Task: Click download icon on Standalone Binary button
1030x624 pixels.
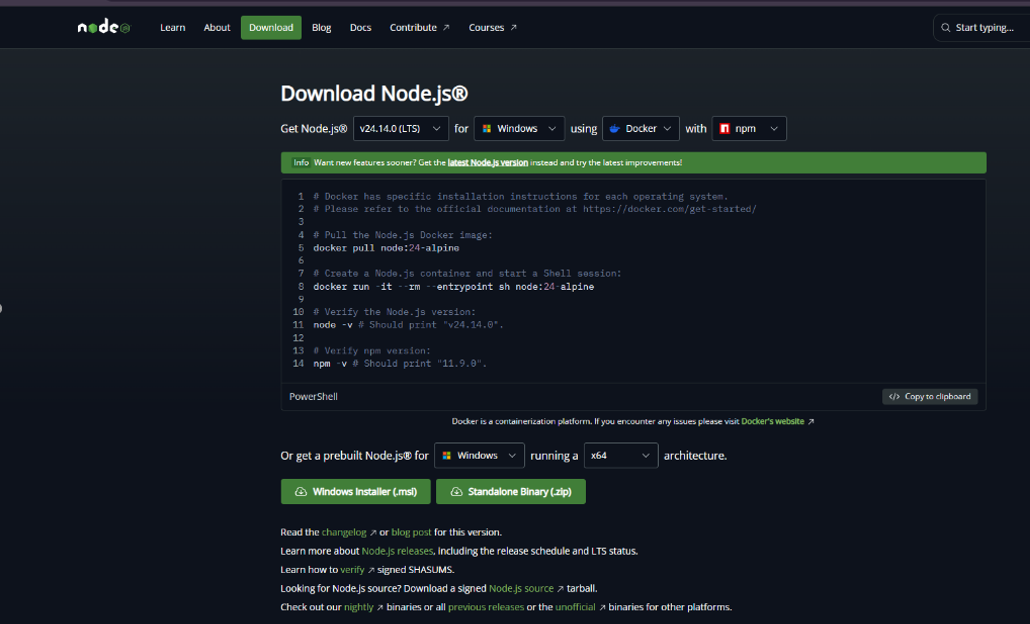Action: (456, 492)
